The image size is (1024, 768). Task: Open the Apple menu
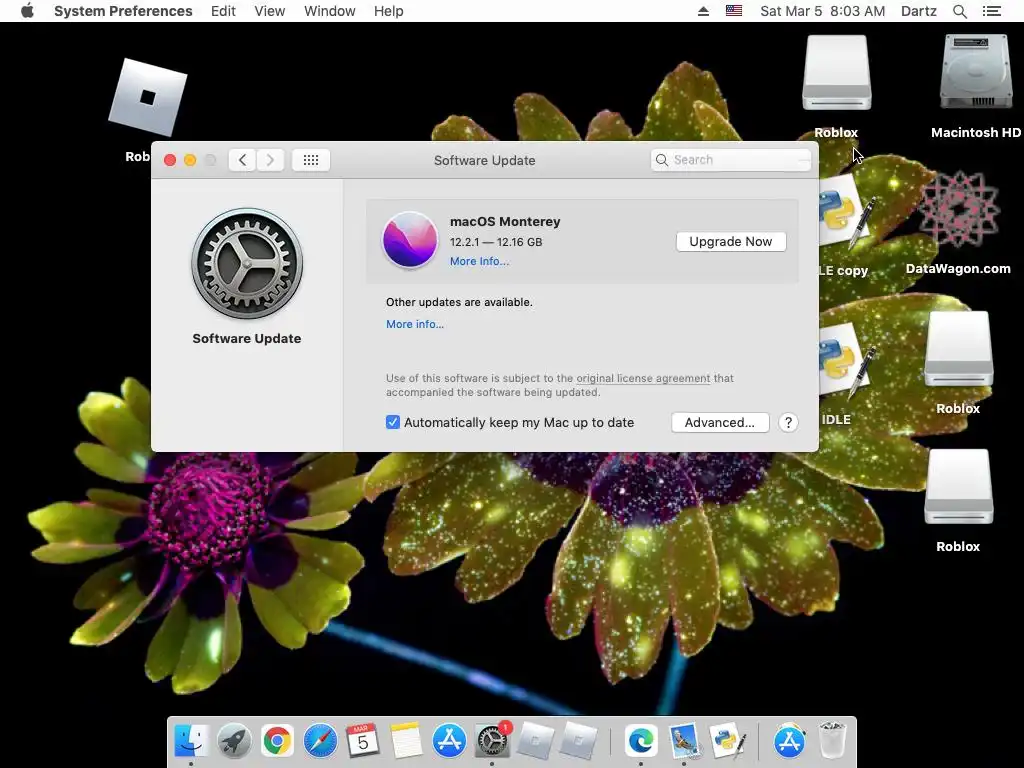click(27, 11)
